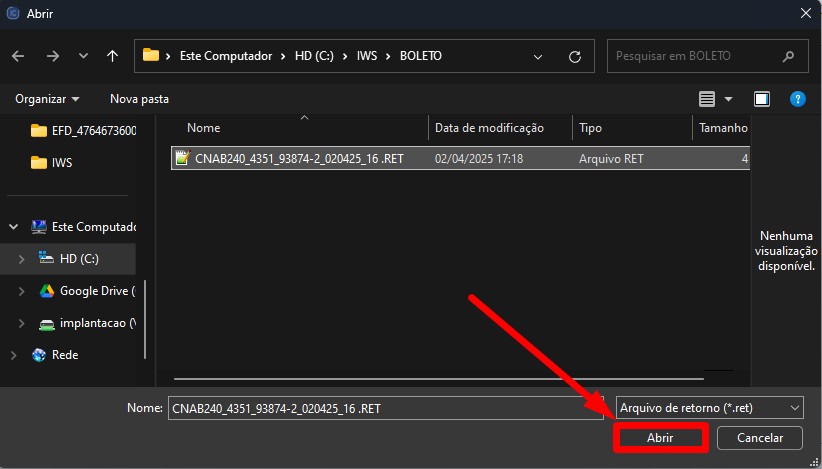Click the 'Arquivo RET' type cell
The height and width of the screenshot is (469, 822).
tap(611, 159)
